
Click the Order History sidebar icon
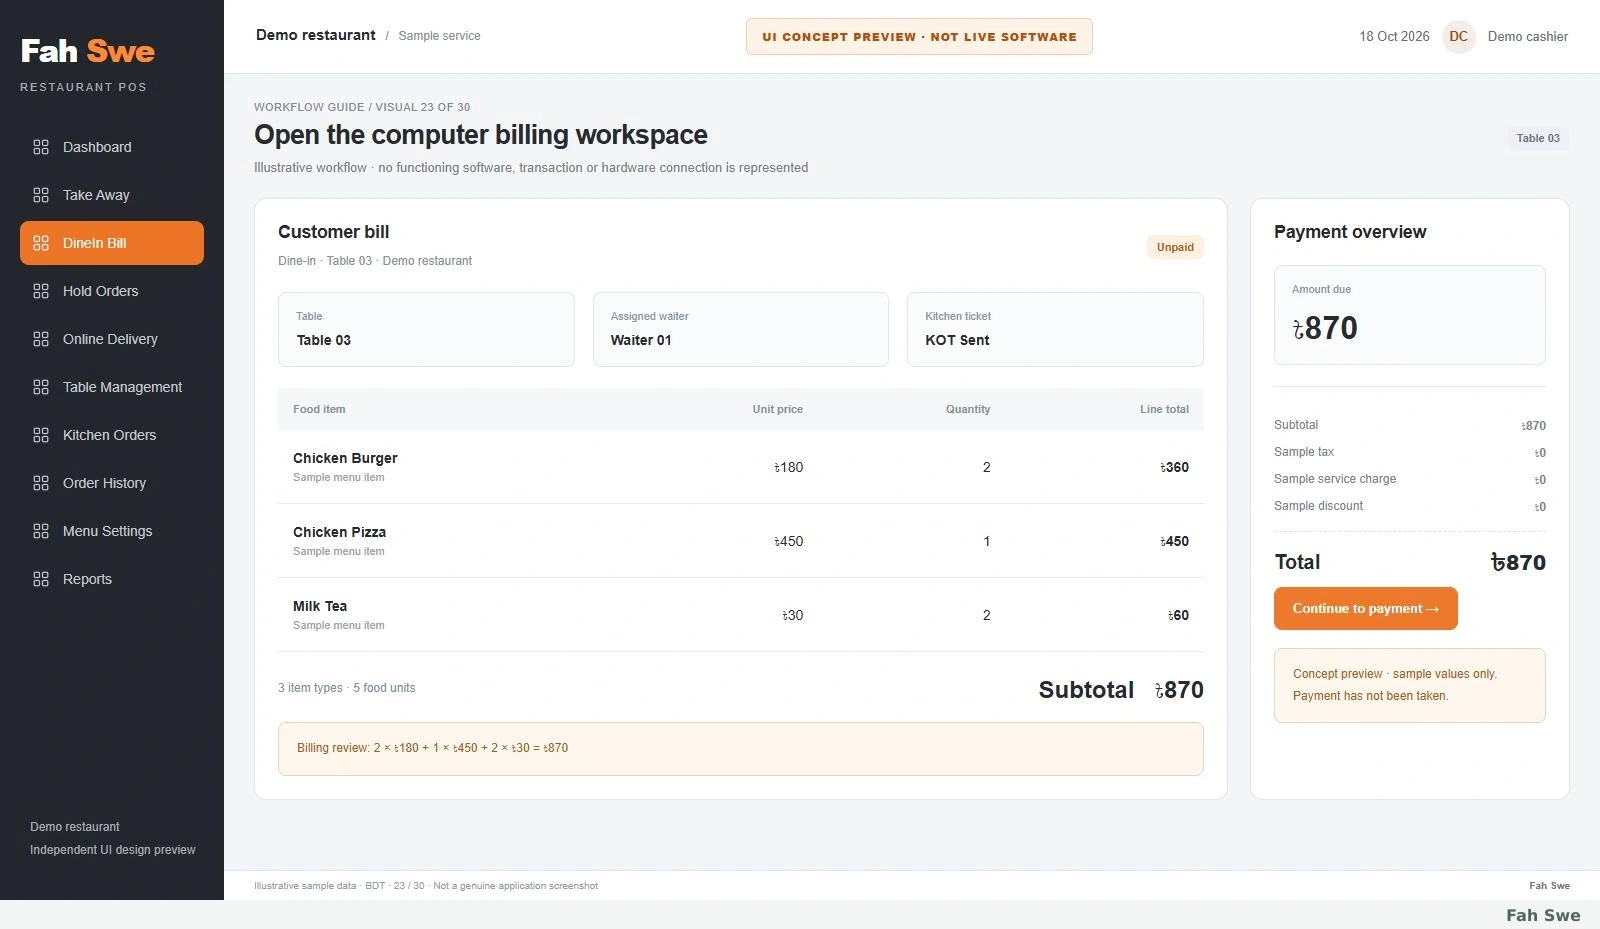[x=41, y=483]
